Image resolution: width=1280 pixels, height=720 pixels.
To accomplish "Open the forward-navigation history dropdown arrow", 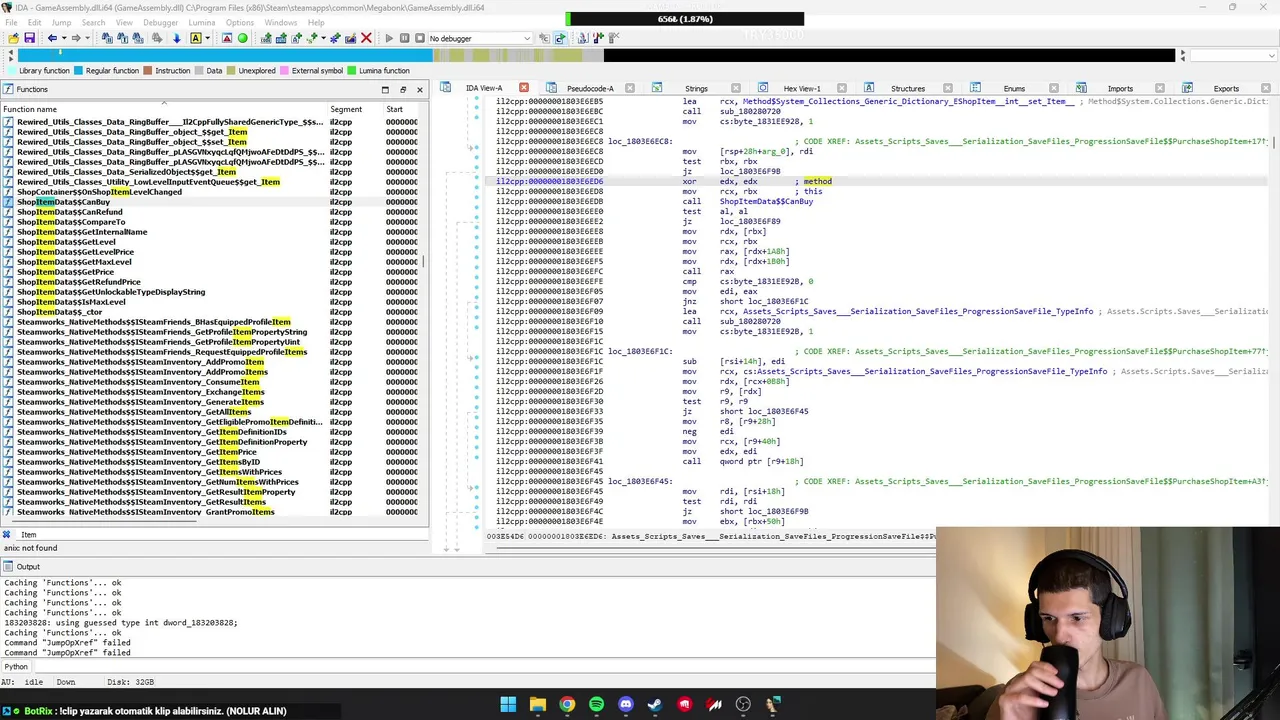I will [x=88, y=38].
